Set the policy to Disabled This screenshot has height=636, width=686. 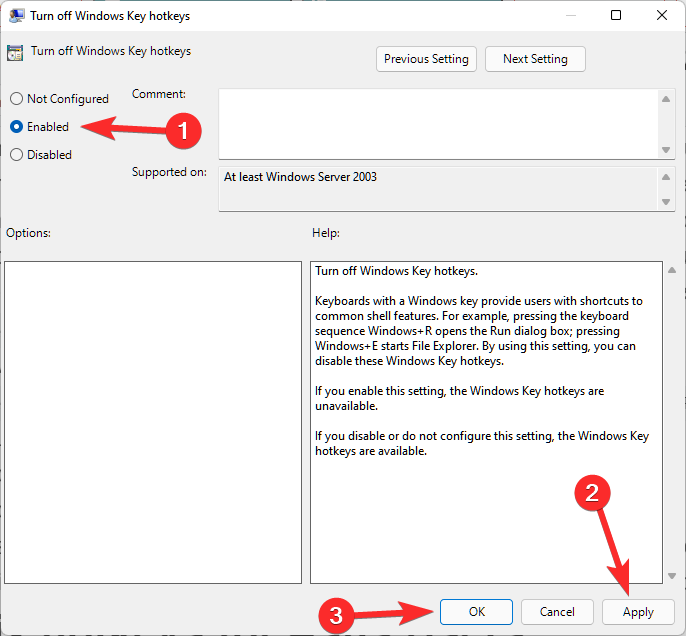(x=16, y=155)
